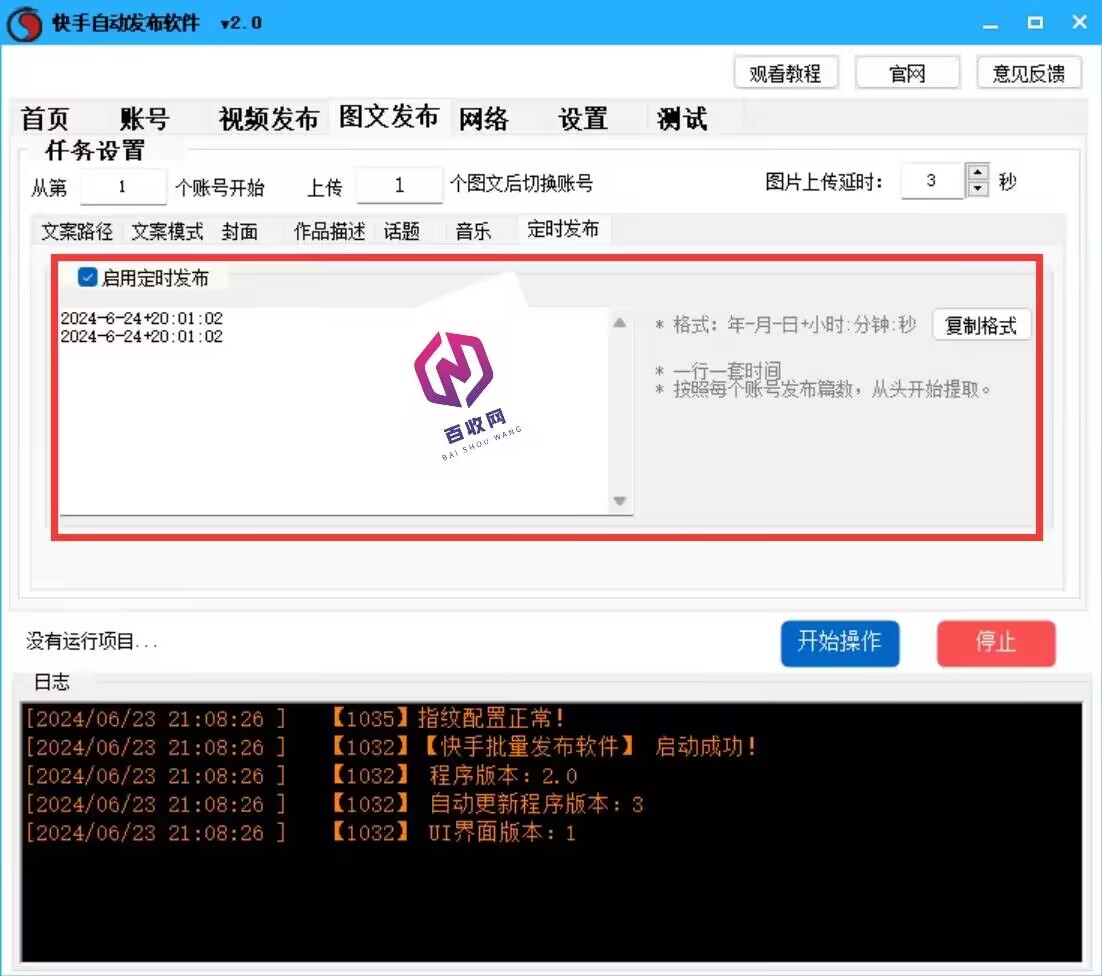Click the 指纹配置正常 log entry

(x=297, y=718)
